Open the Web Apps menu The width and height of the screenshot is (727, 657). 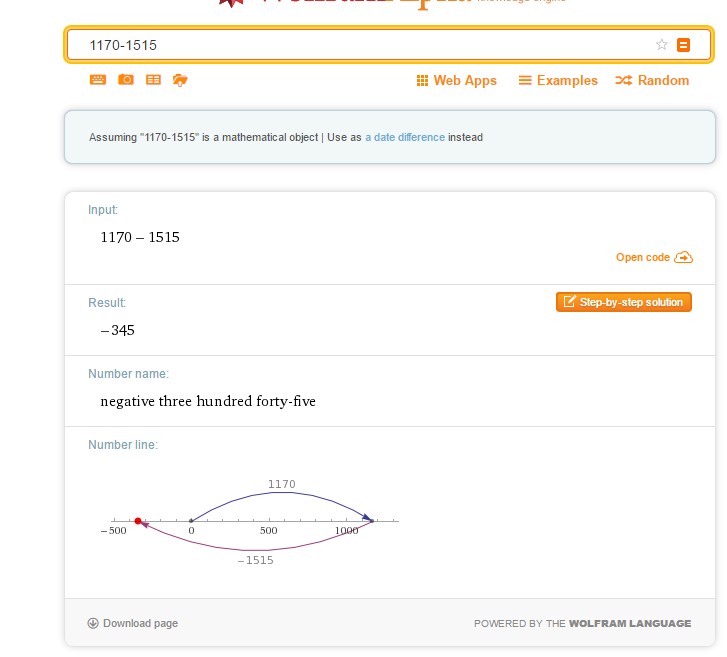[457, 81]
